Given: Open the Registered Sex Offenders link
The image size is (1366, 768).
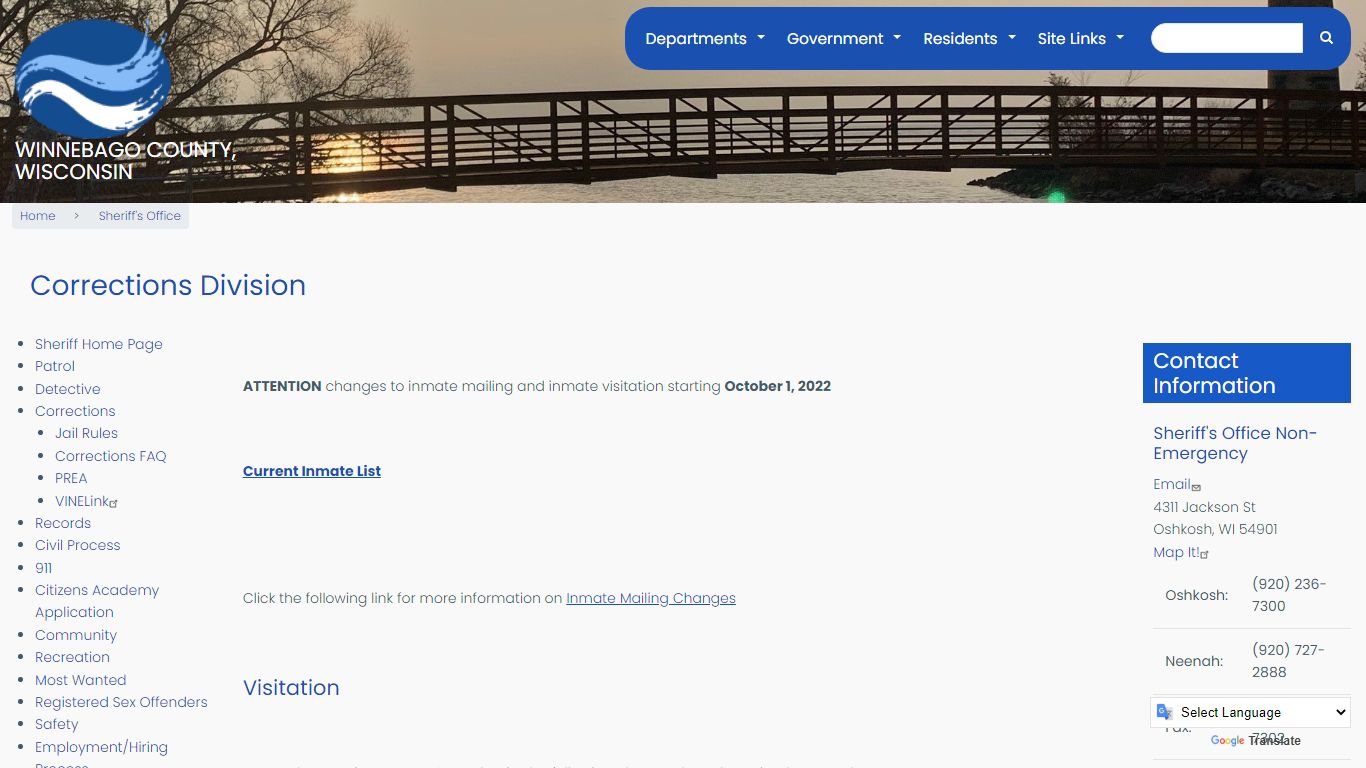Looking at the screenshot, I should click(x=121, y=702).
